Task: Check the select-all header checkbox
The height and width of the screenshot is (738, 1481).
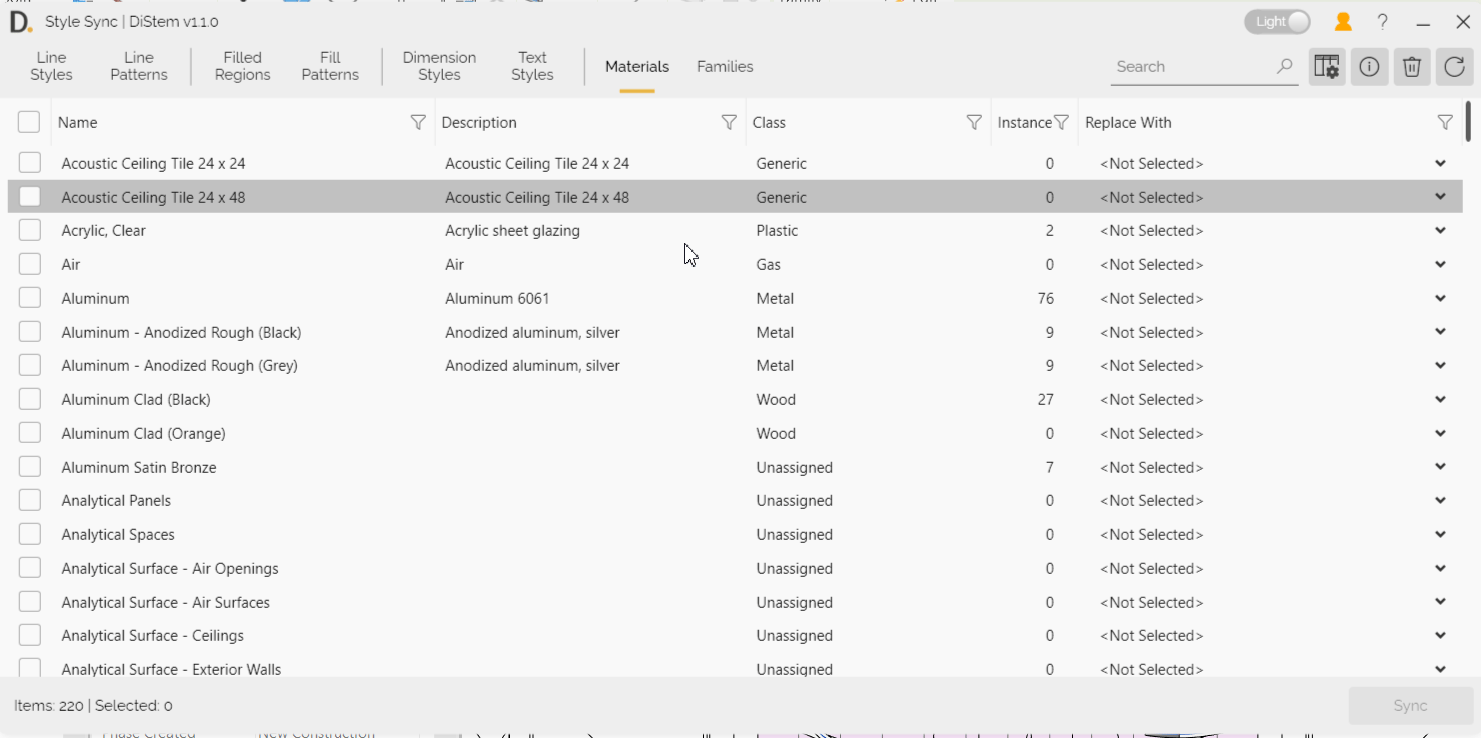Action: pos(29,122)
